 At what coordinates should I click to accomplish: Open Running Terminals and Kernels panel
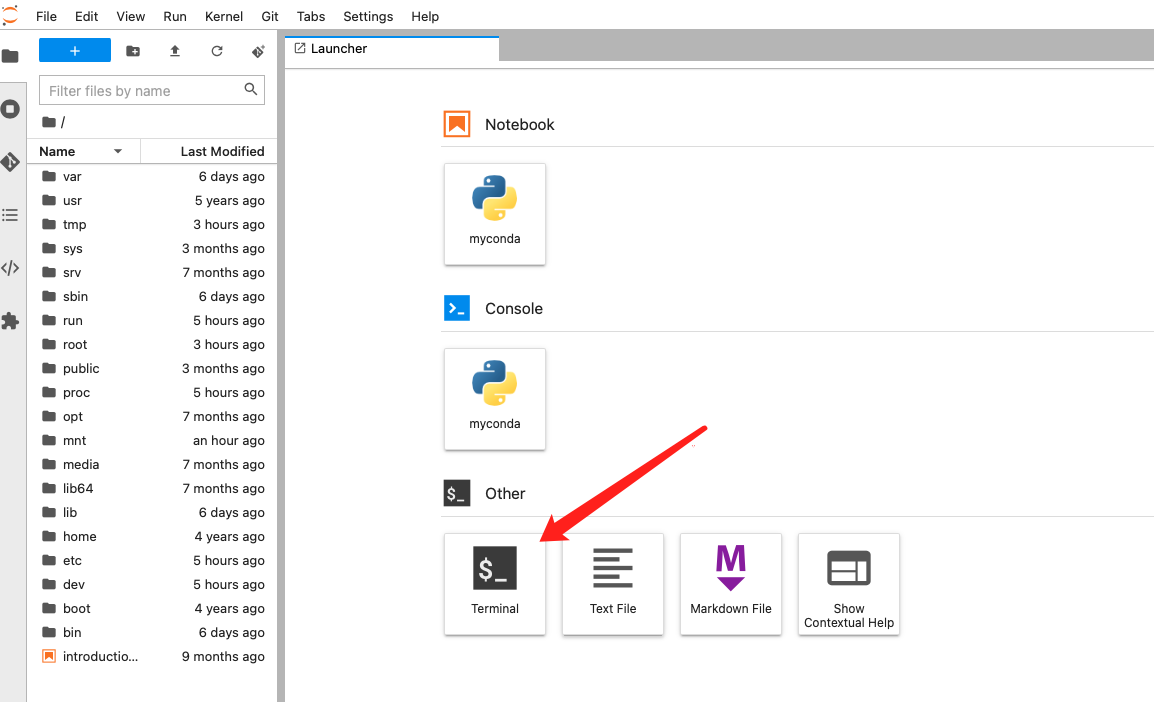tap(10, 110)
